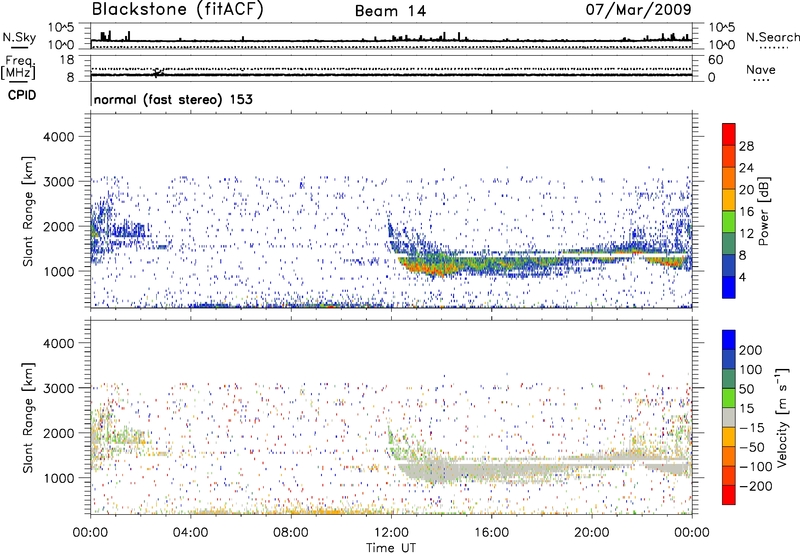The height and width of the screenshot is (554, 800).
Task: Click "Slant Range [km]" label of velocity panel
Action: click(28, 417)
